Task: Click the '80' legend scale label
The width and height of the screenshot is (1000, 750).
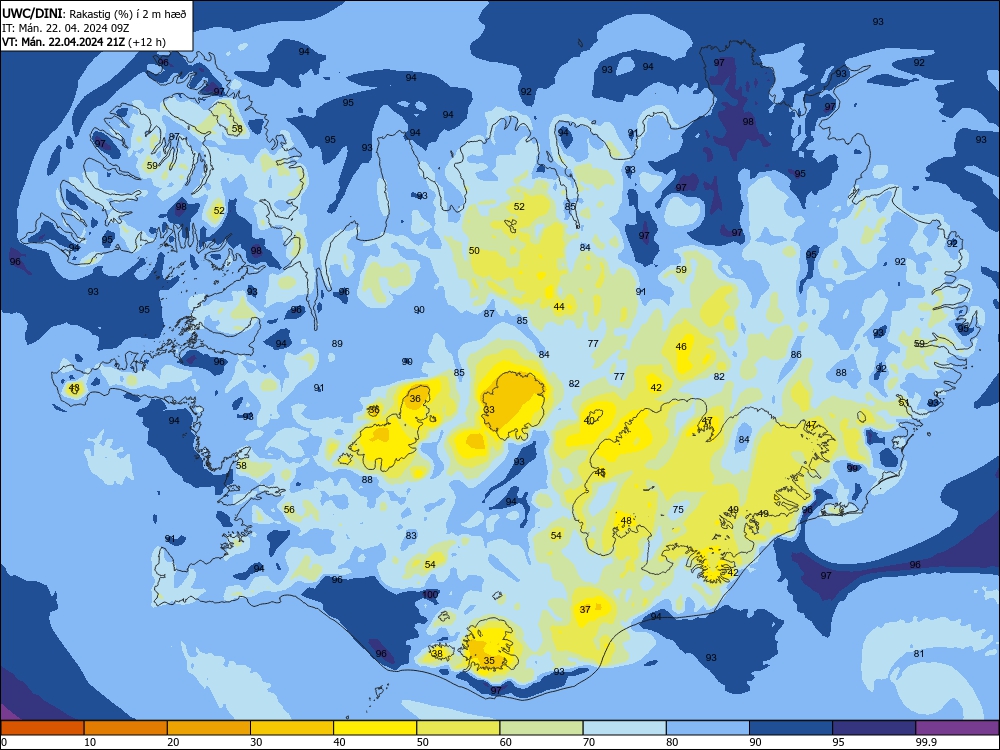Action: pos(673,742)
